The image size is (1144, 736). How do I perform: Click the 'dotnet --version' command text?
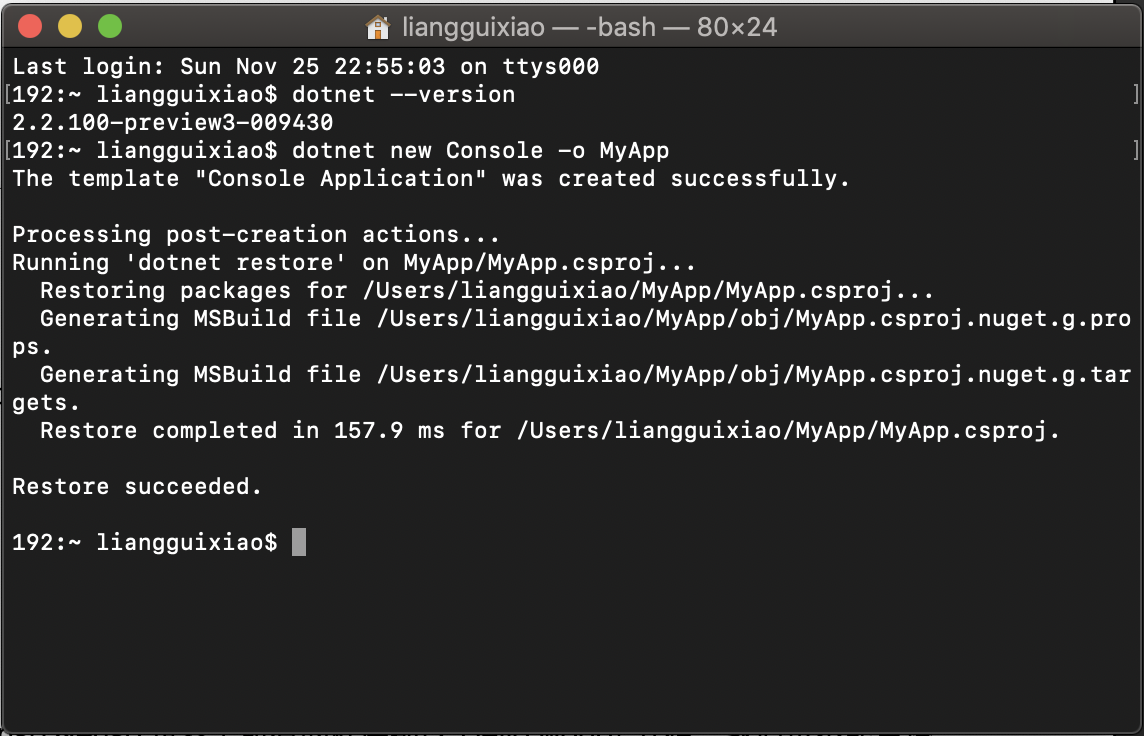click(403, 95)
